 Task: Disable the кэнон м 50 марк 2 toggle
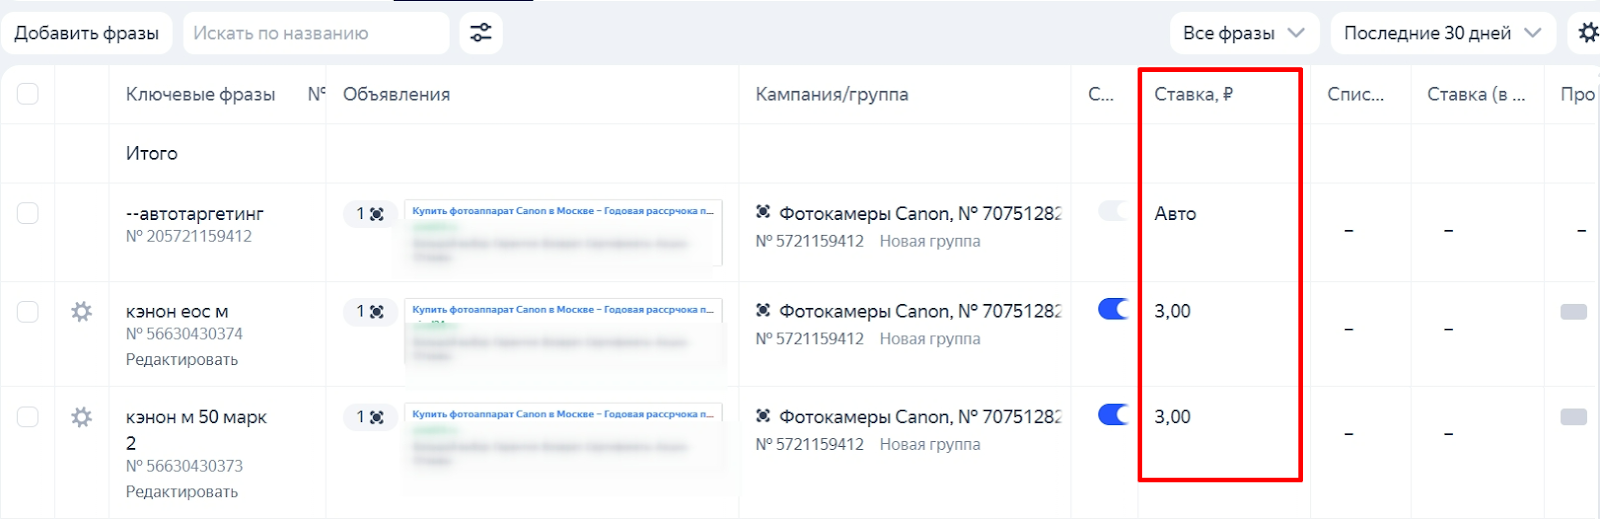point(1113,415)
